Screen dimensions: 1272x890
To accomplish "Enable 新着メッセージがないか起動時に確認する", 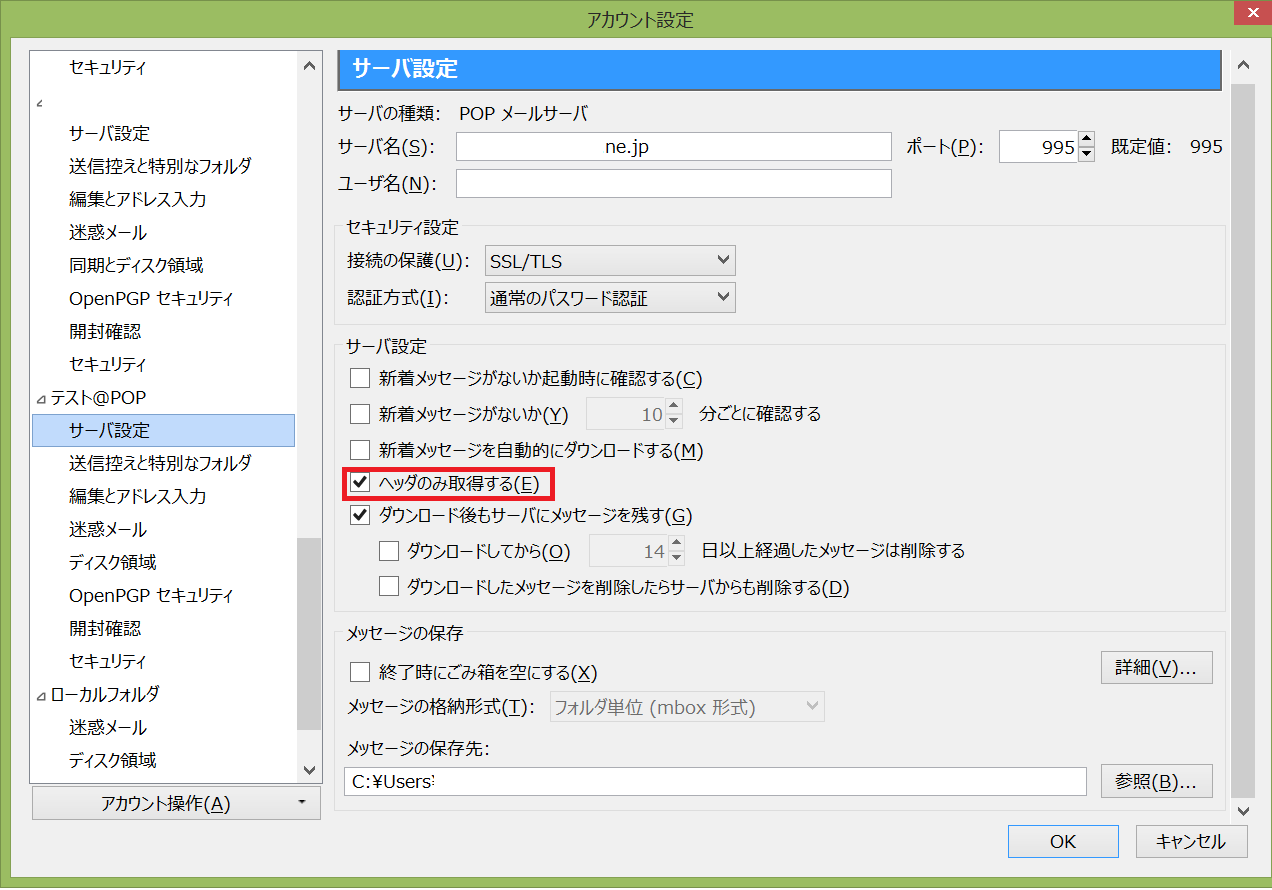I will click(360, 379).
